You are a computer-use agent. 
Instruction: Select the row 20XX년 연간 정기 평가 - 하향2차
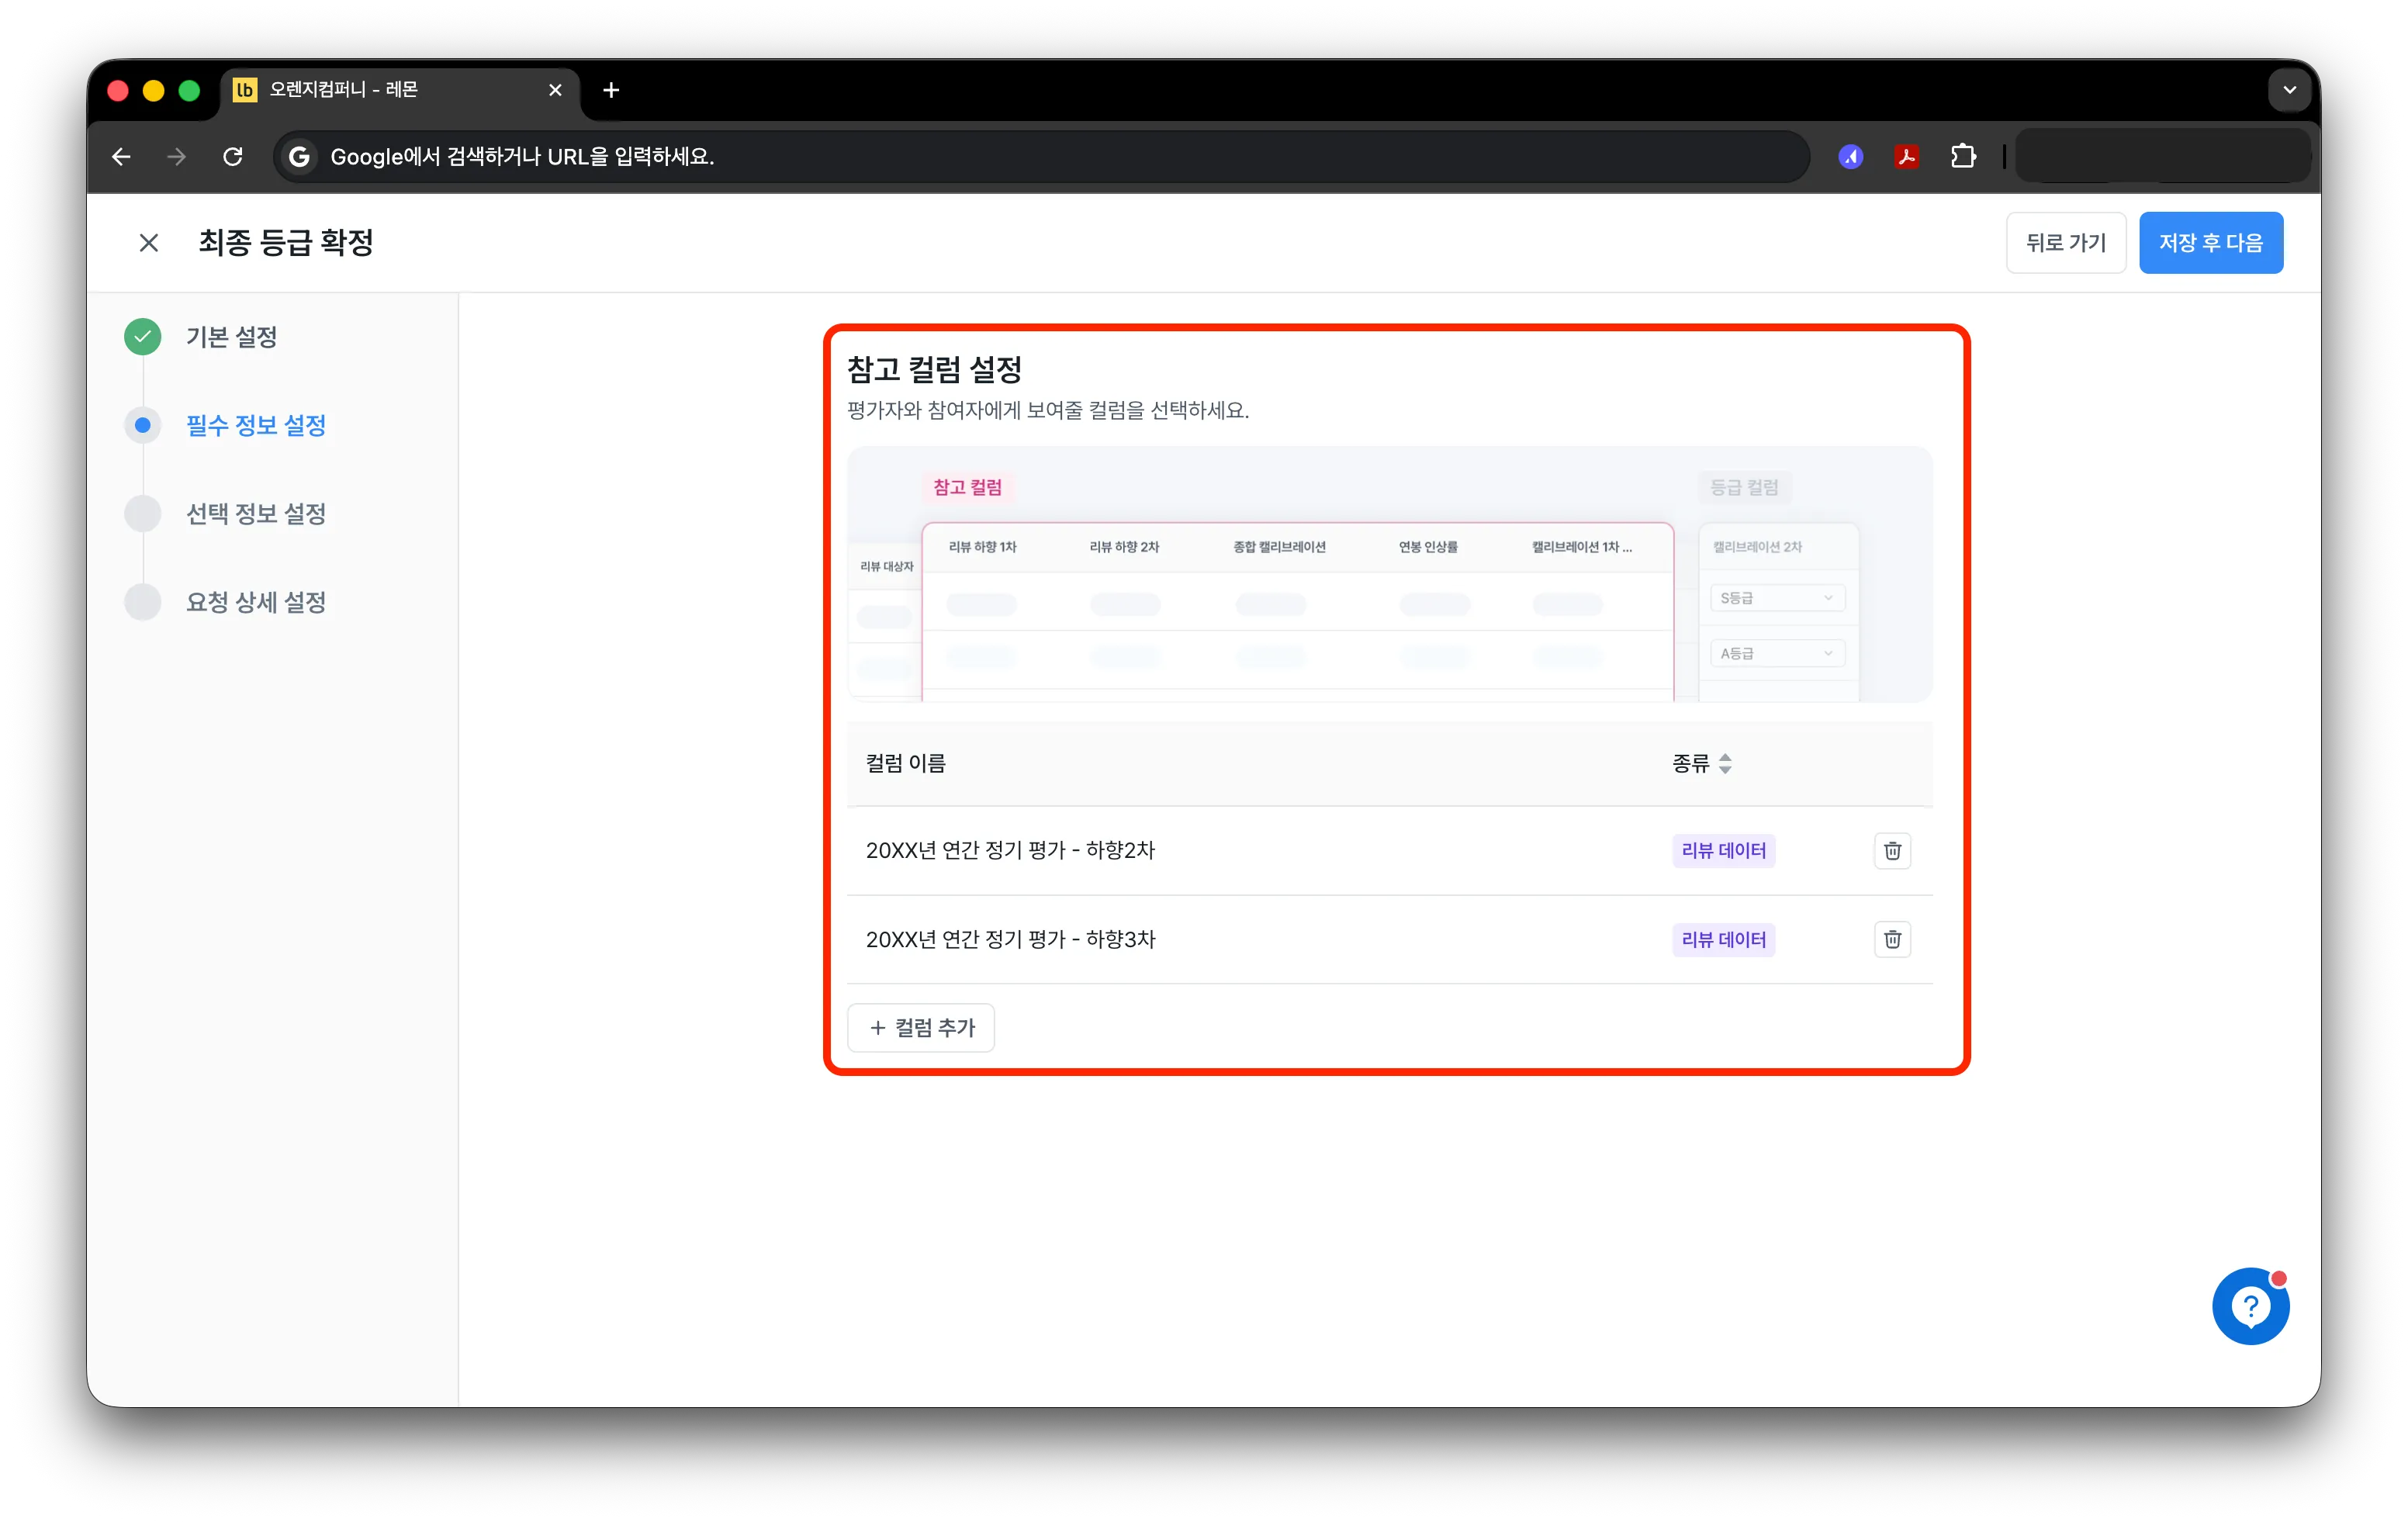click(1389, 850)
